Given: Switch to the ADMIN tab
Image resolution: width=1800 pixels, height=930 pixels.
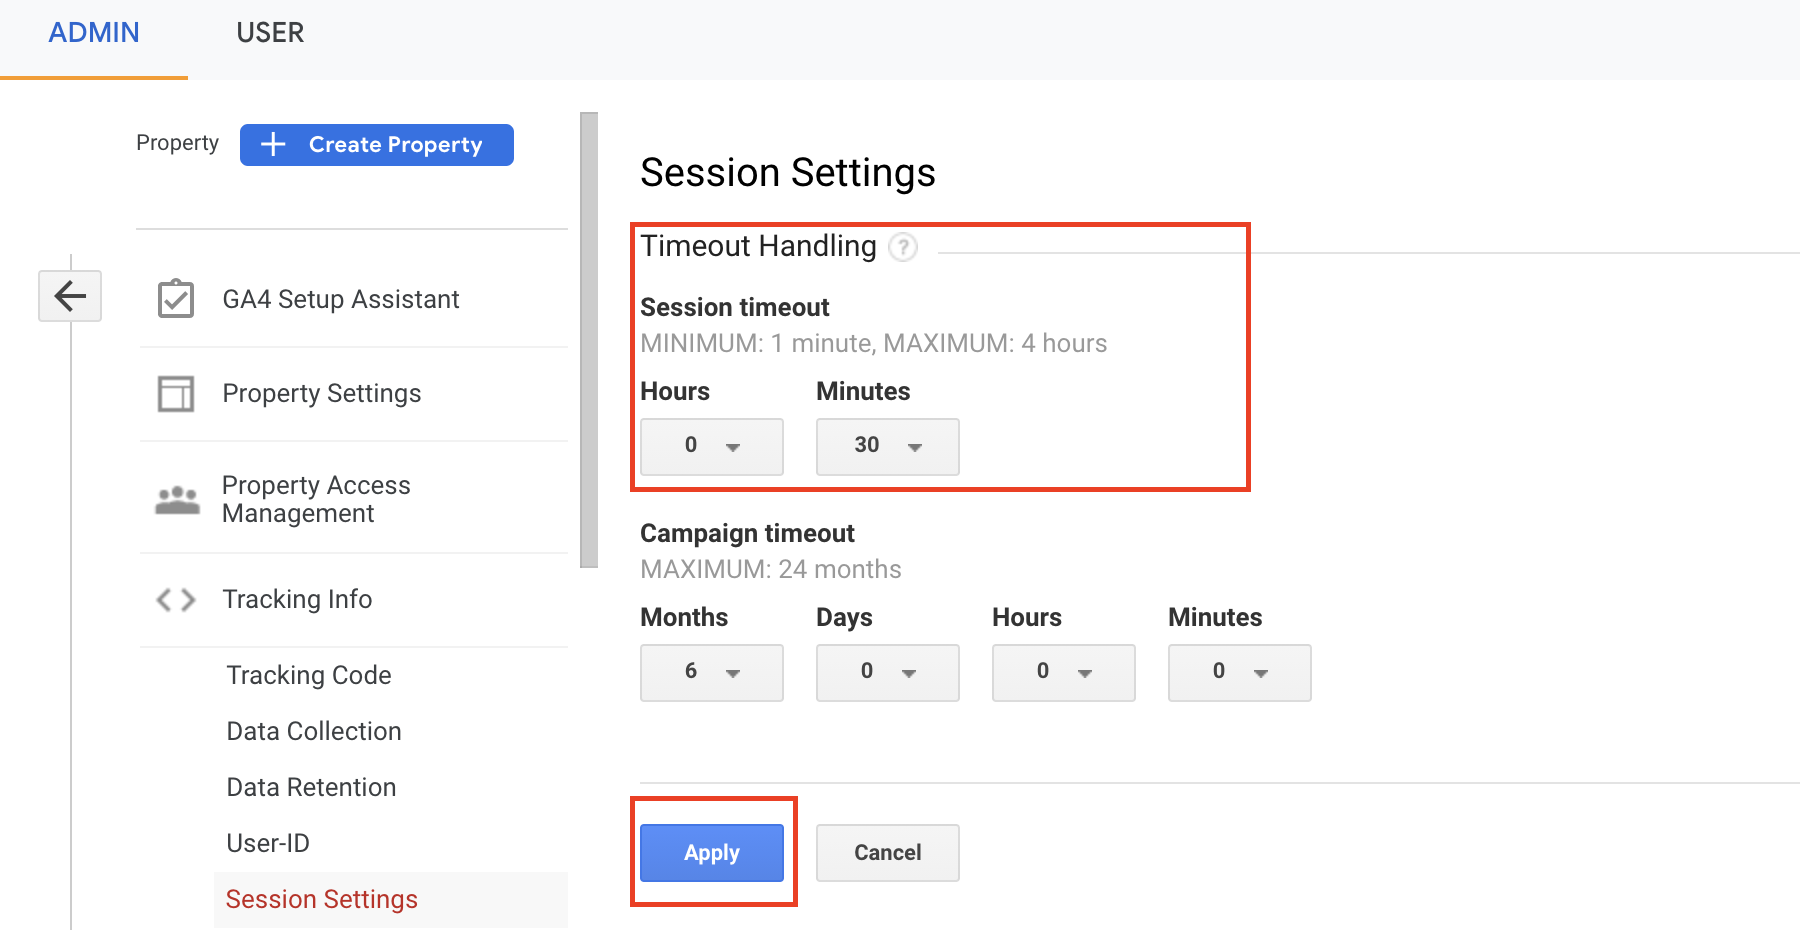Looking at the screenshot, I should pos(94,32).
